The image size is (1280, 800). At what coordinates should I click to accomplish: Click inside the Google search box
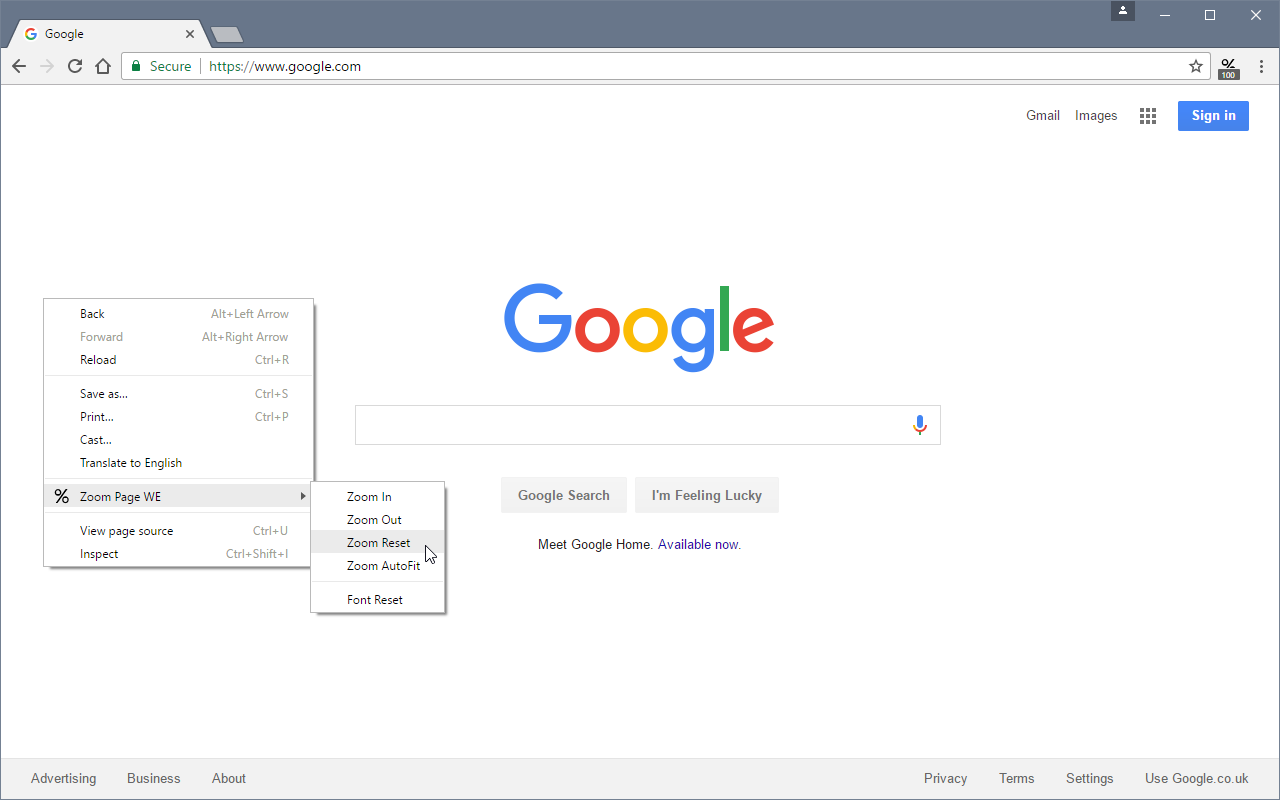pos(630,425)
